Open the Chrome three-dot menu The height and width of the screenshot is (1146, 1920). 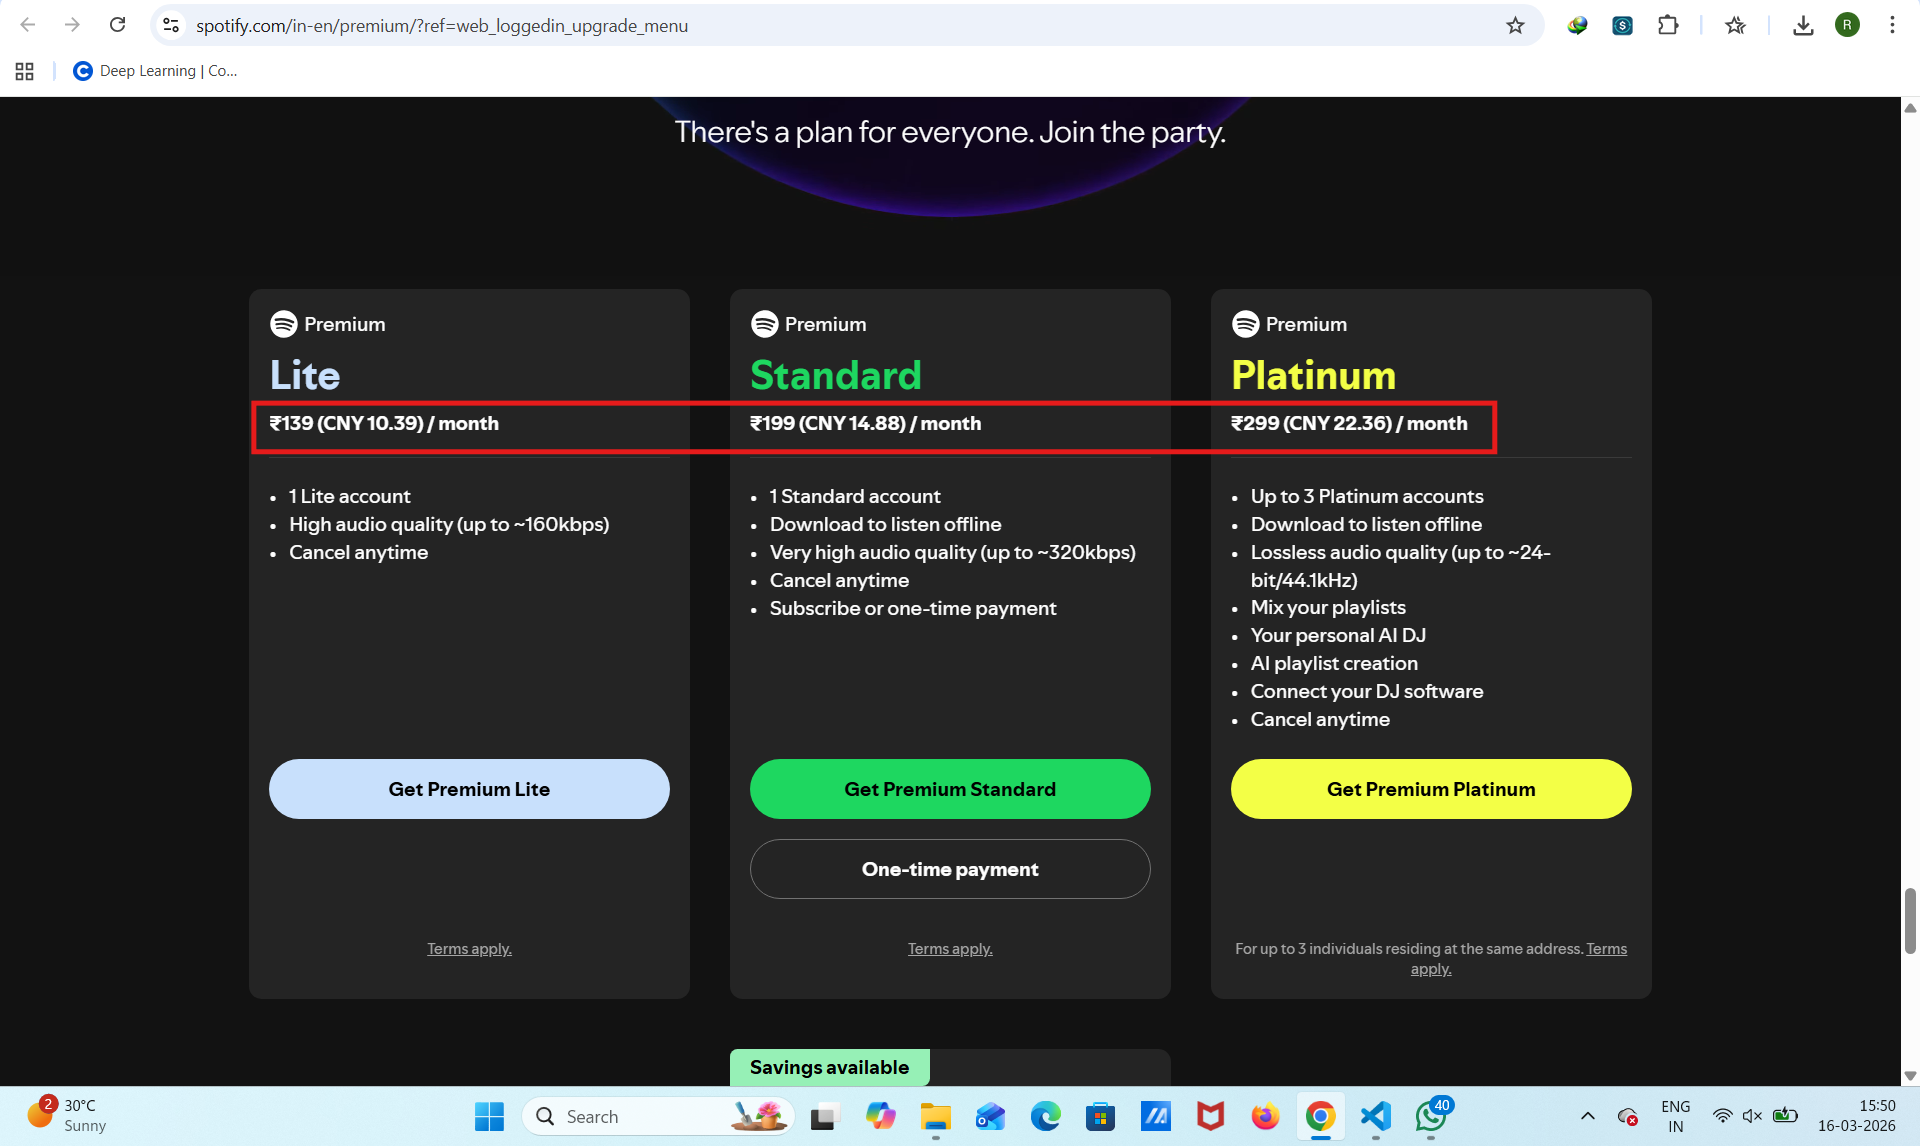click(1892, 25)
